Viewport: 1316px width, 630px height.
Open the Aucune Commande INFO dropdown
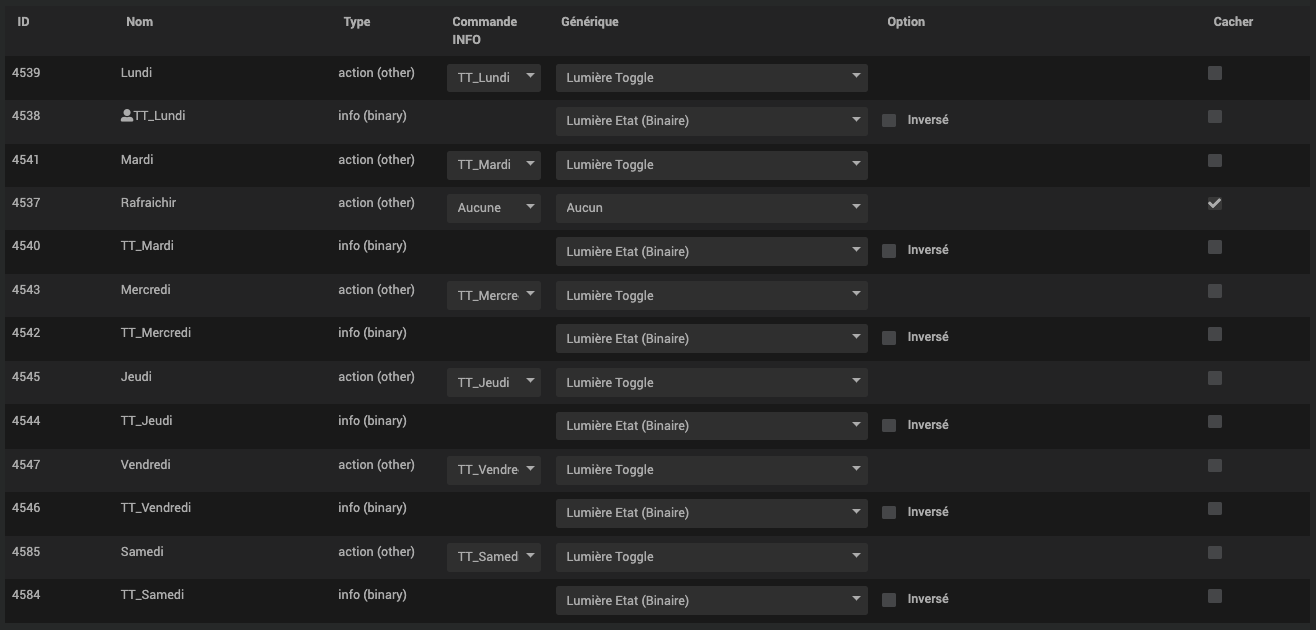click(493, 208)
